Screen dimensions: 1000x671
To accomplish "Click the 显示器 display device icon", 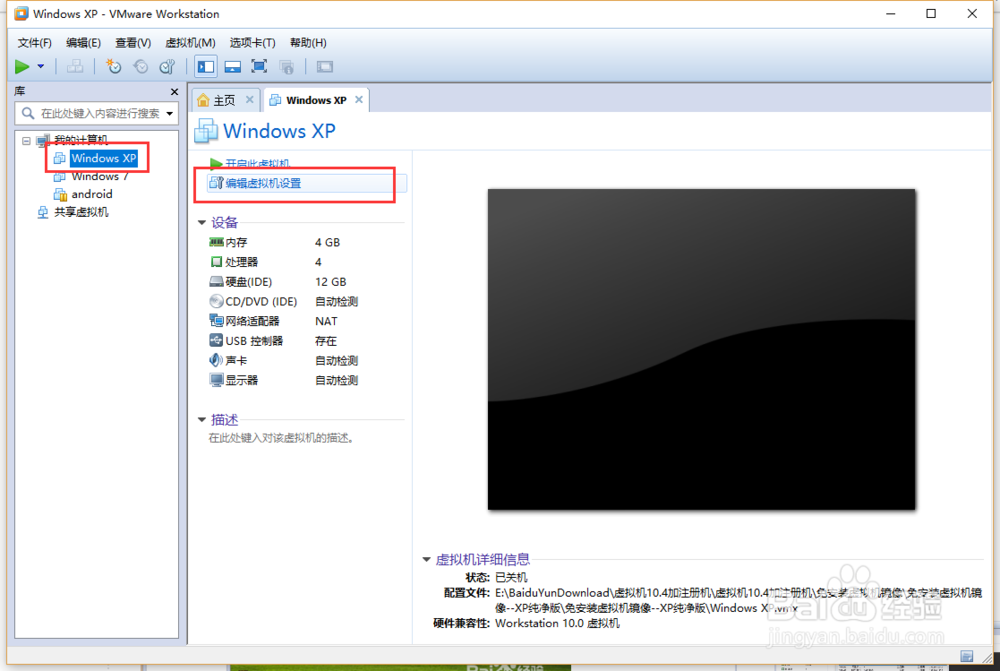I will (216, 380).
